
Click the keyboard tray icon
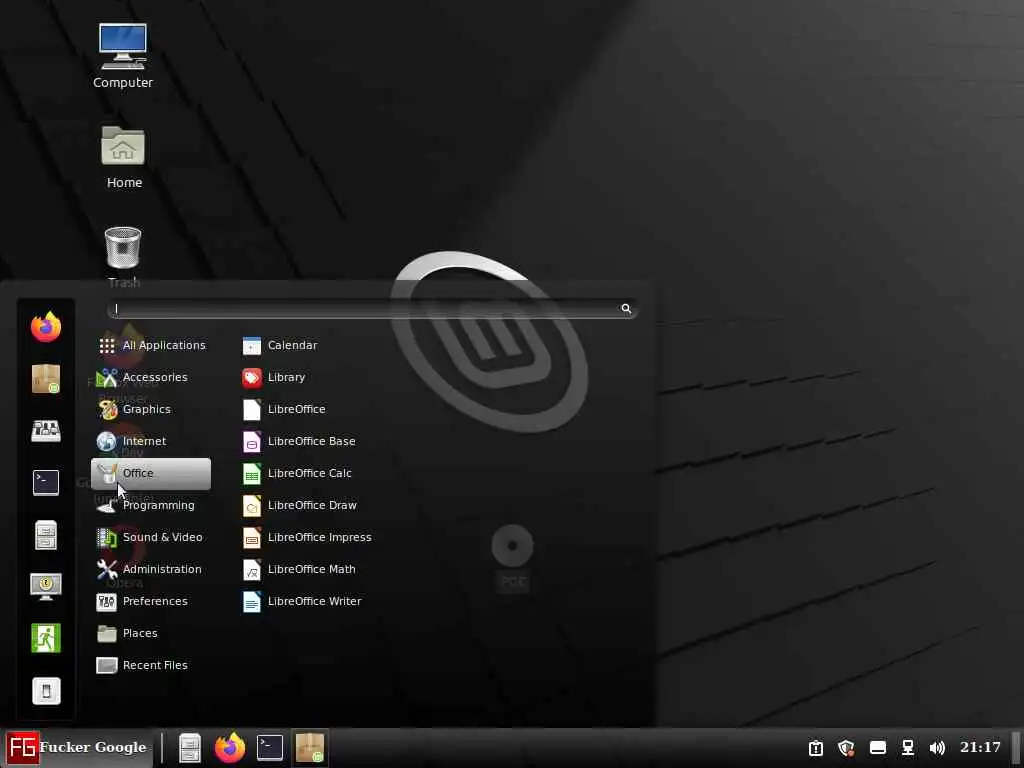(x=878, y=748)
